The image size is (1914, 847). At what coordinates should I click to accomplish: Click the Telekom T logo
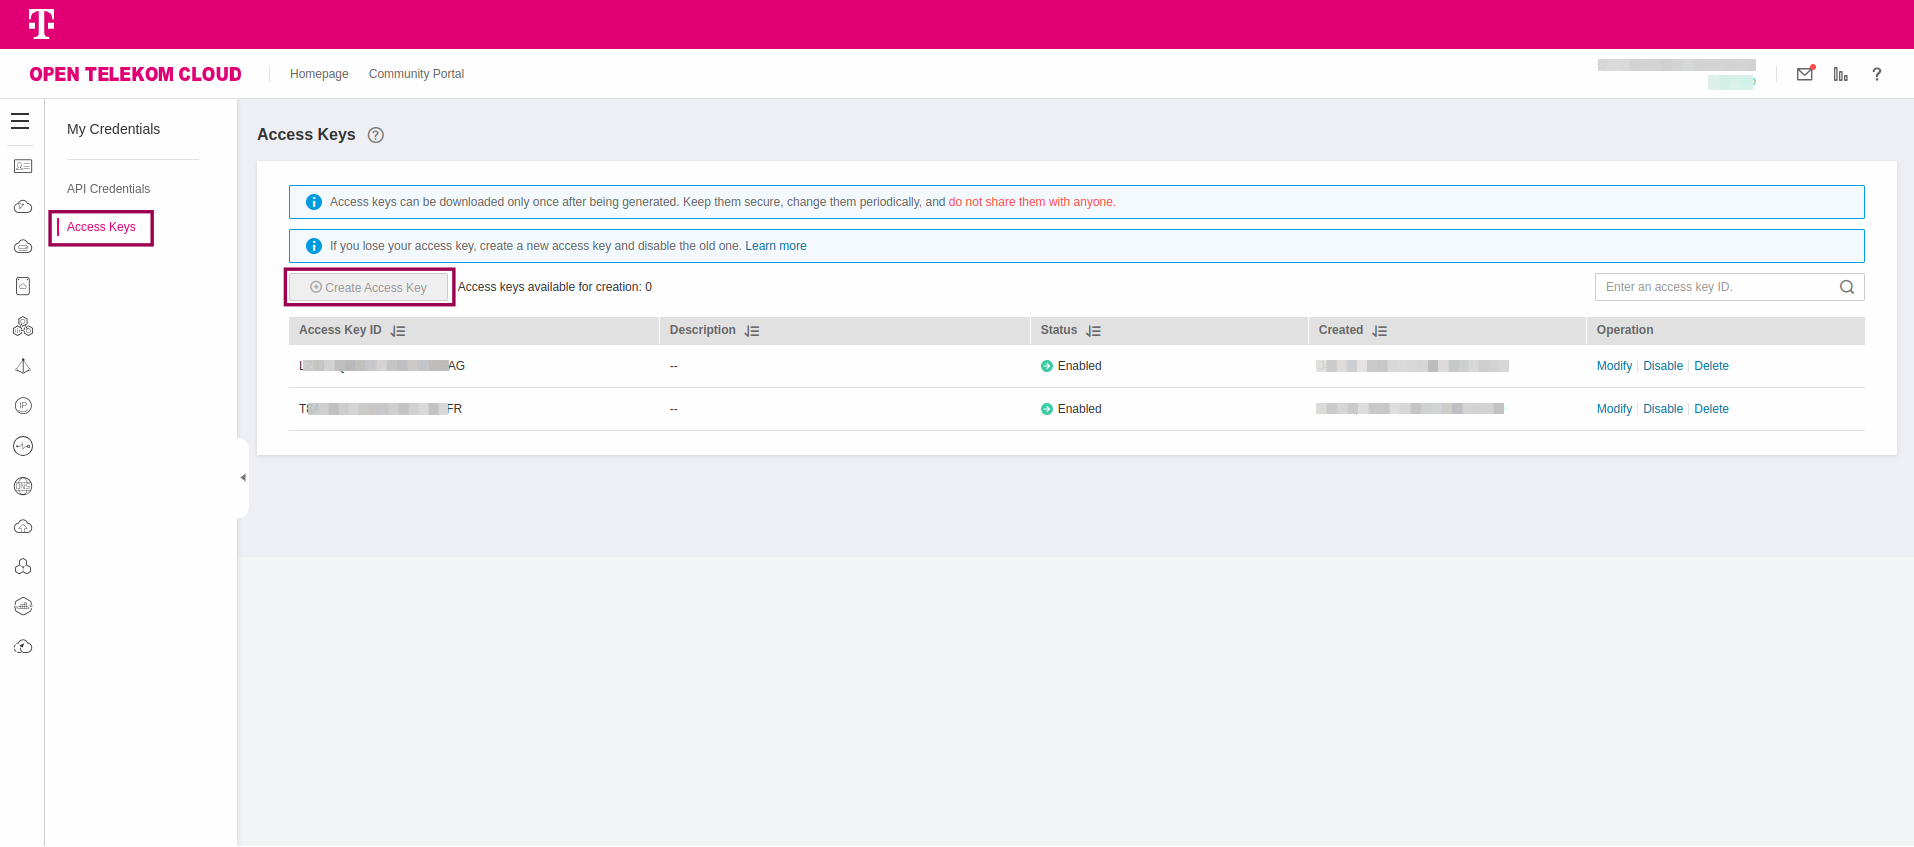(x=41, y=24)
